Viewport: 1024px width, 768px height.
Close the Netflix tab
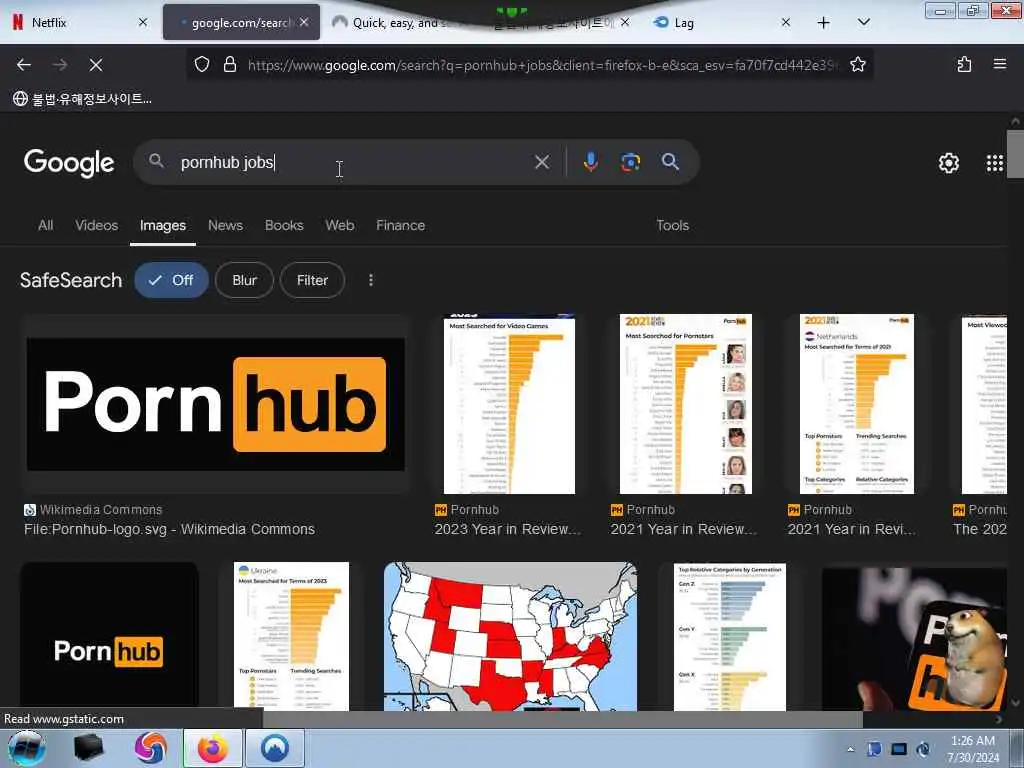pos(143,23)
